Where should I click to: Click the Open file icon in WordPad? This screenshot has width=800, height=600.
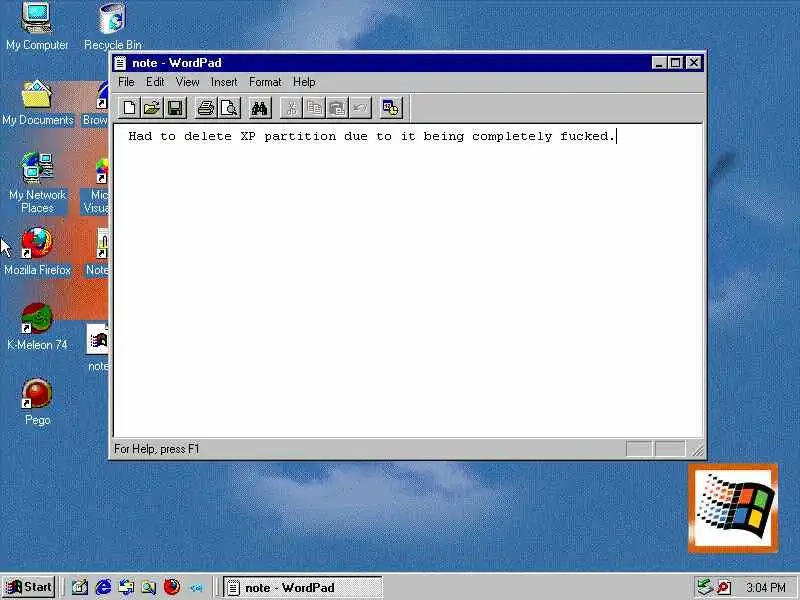coord(152,108)
